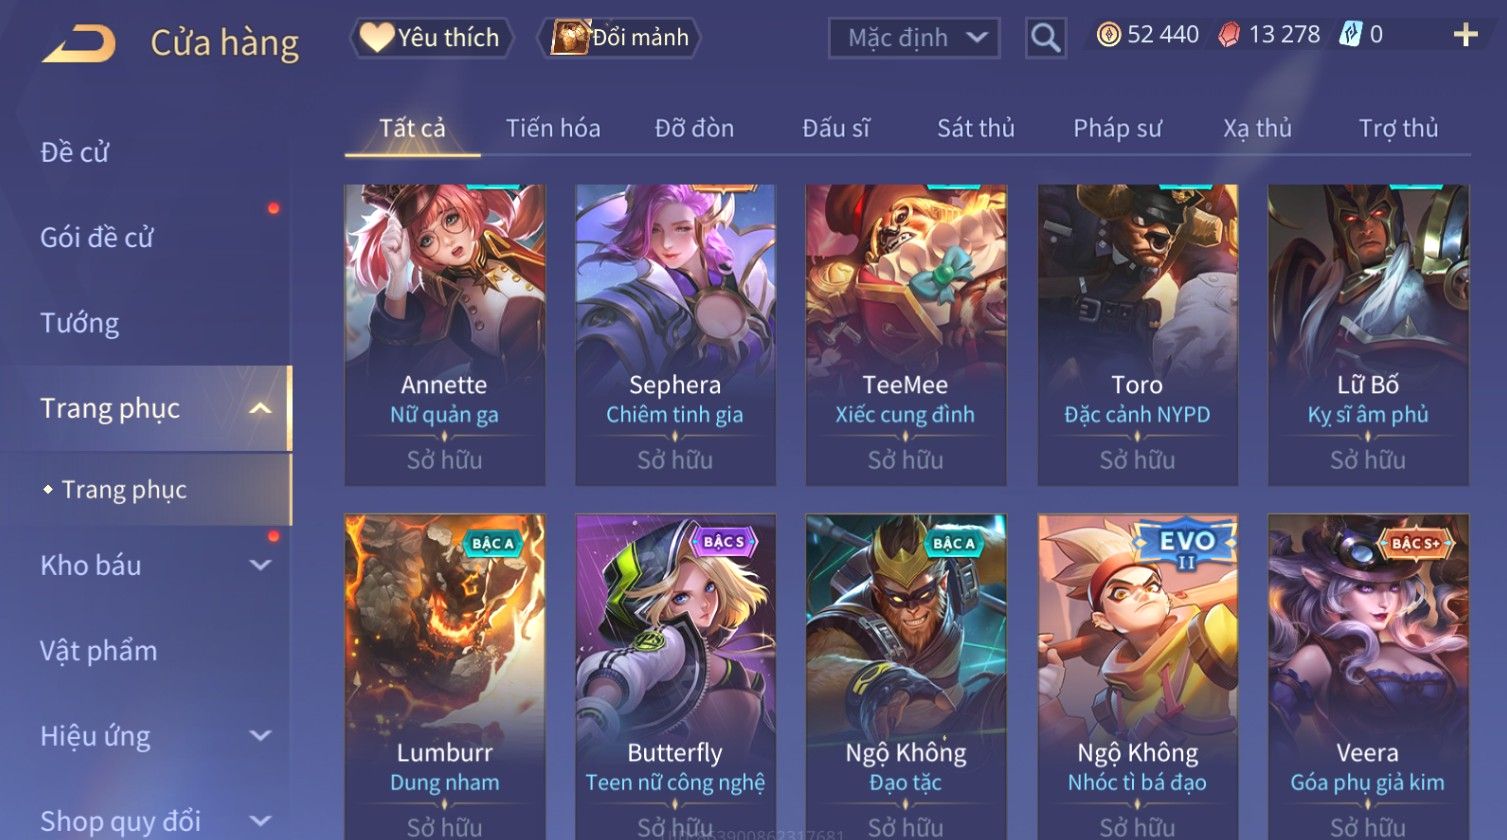The width and height of the screenshot is (1507, 840).
Task: Select Veera Góa phụ giả kim skin
Action: [x=1368, y=676]
